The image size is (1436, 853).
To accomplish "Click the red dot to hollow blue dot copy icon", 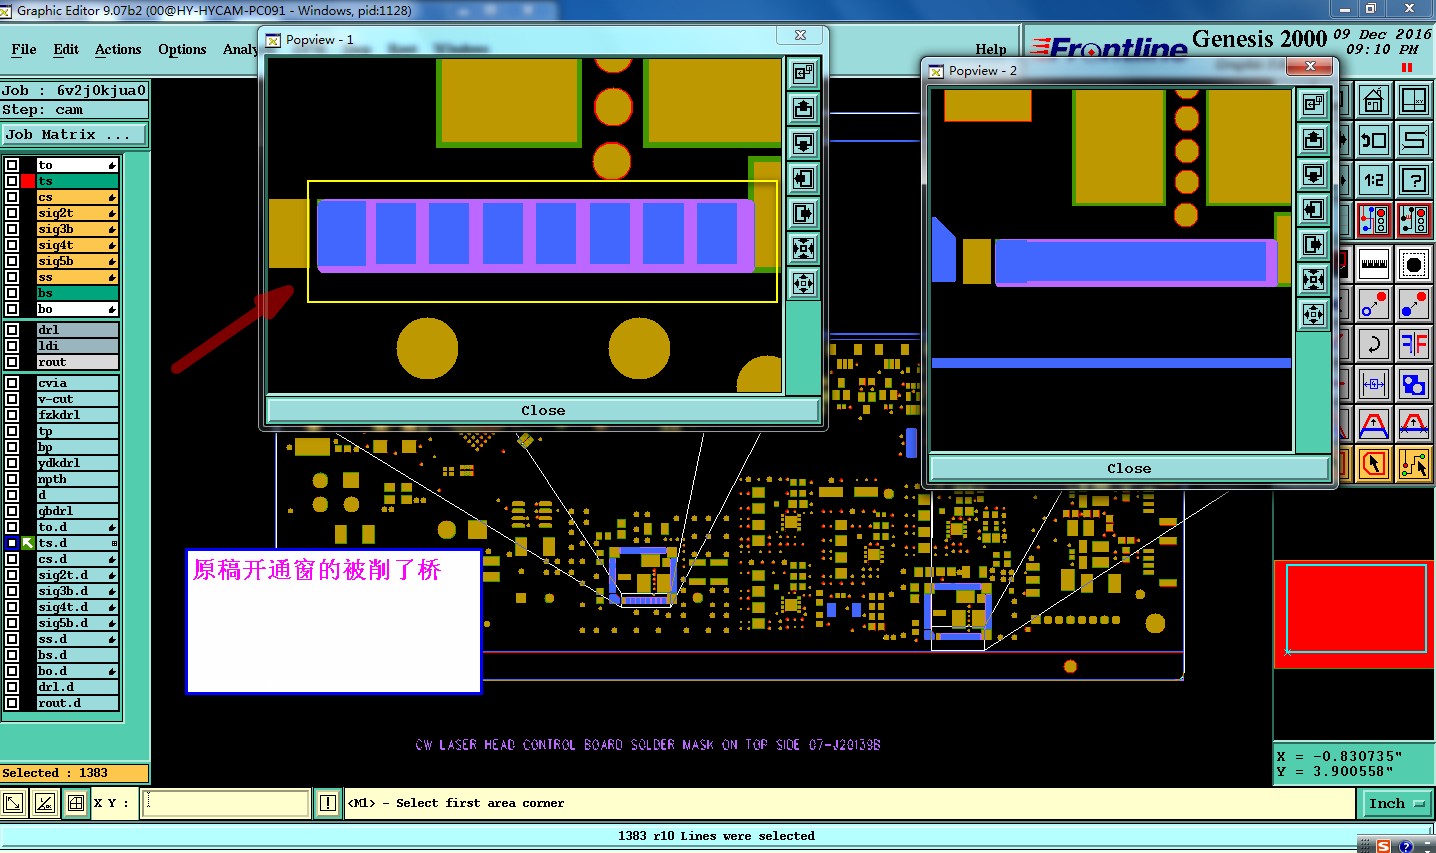I will click(x=1374, y=304).
